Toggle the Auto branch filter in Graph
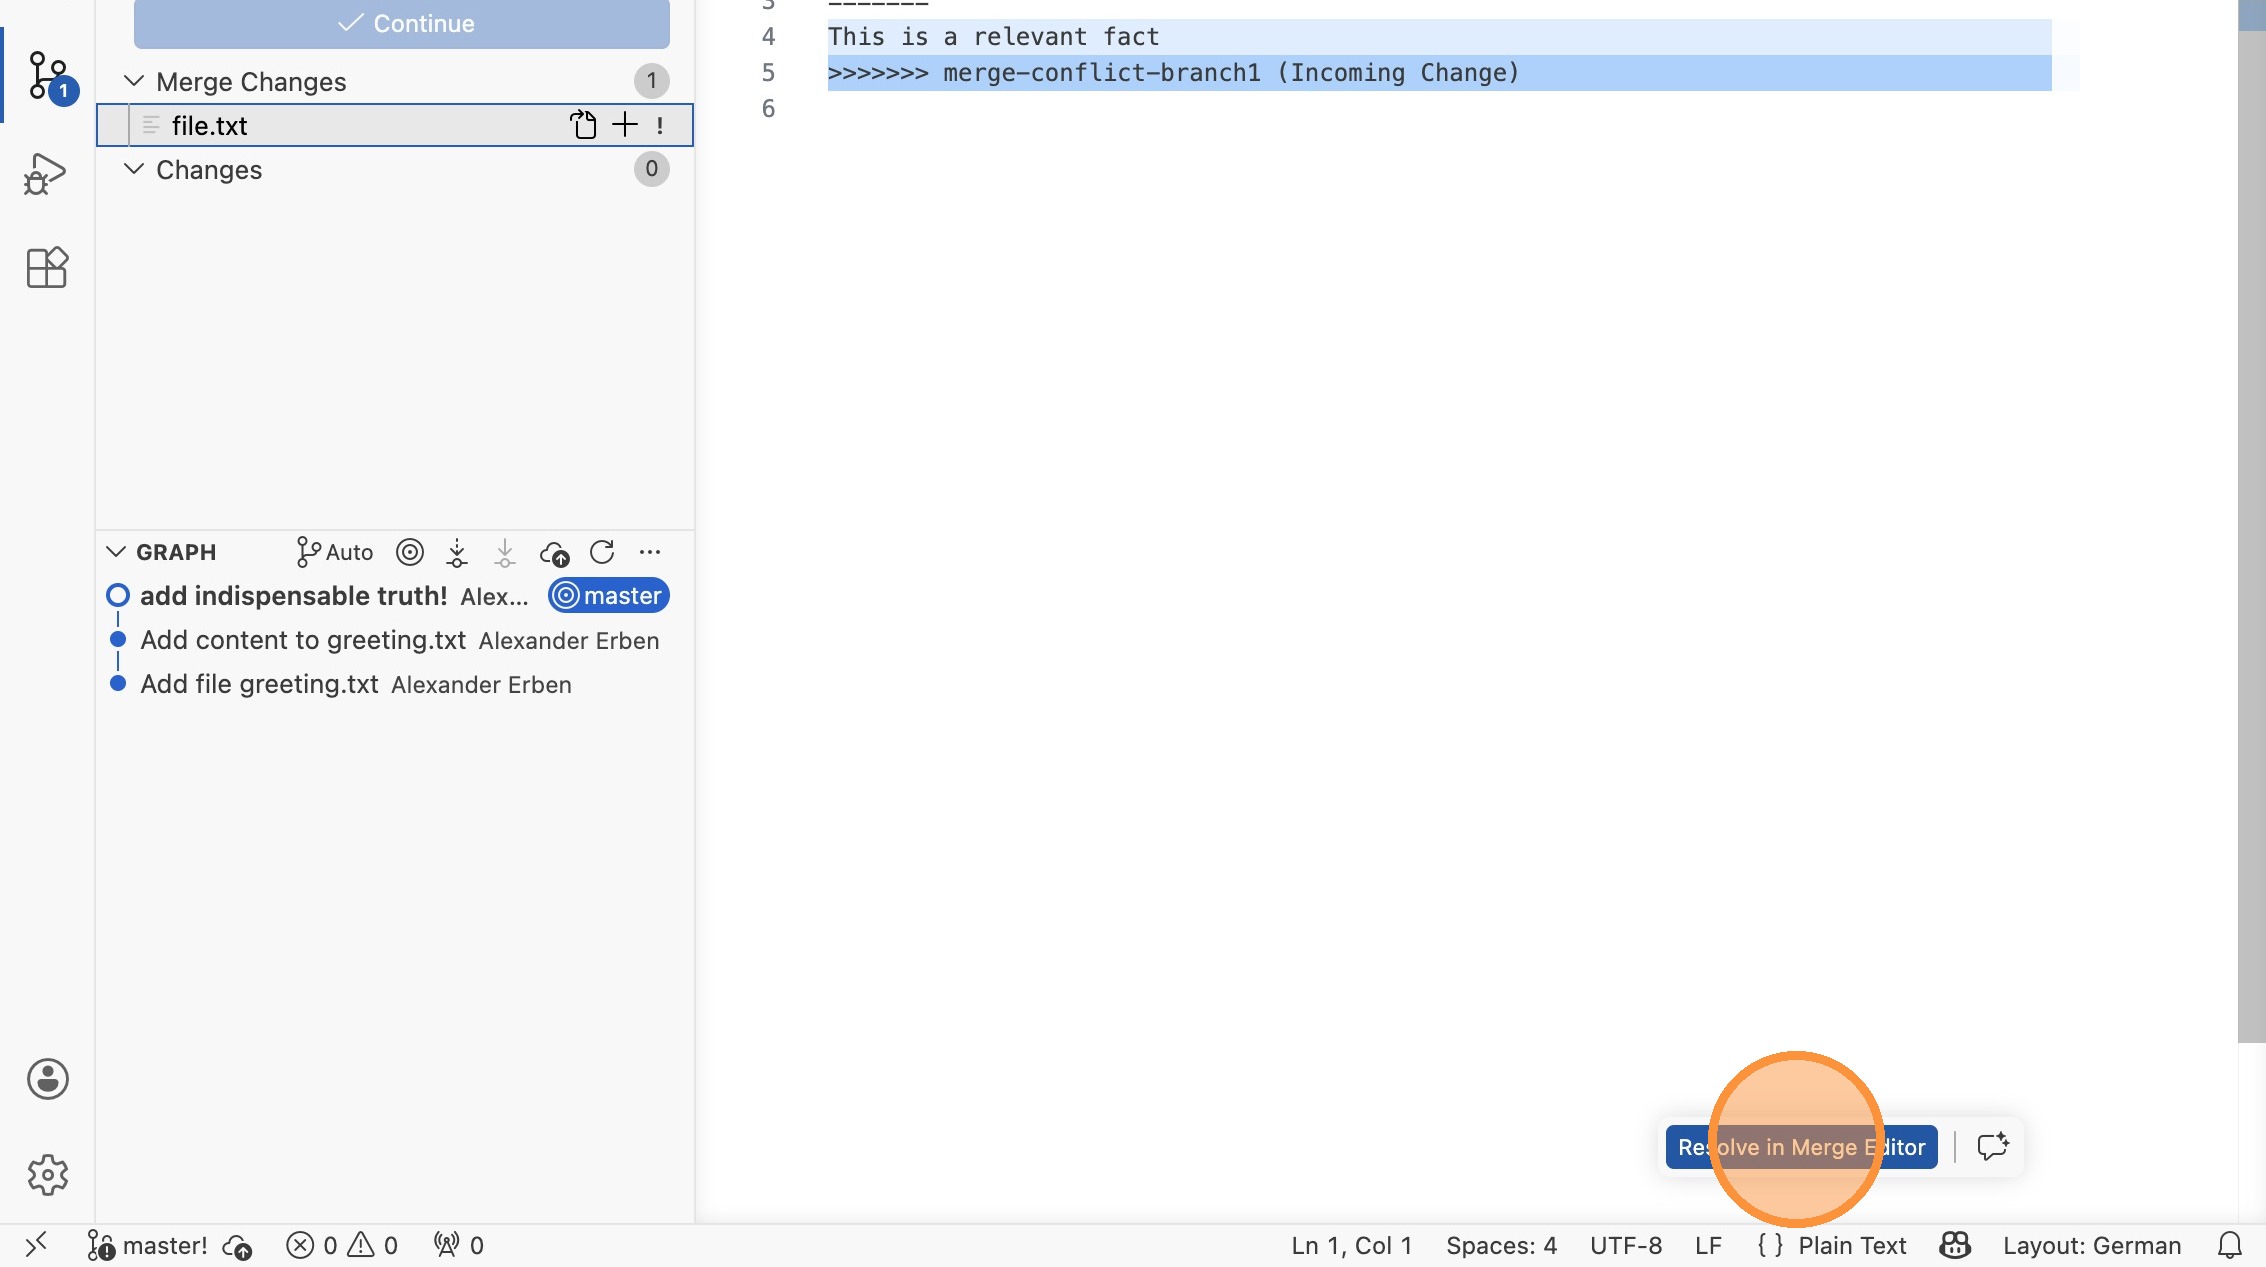Screen dimensions: 2266x1267 [x=335, y=552]
